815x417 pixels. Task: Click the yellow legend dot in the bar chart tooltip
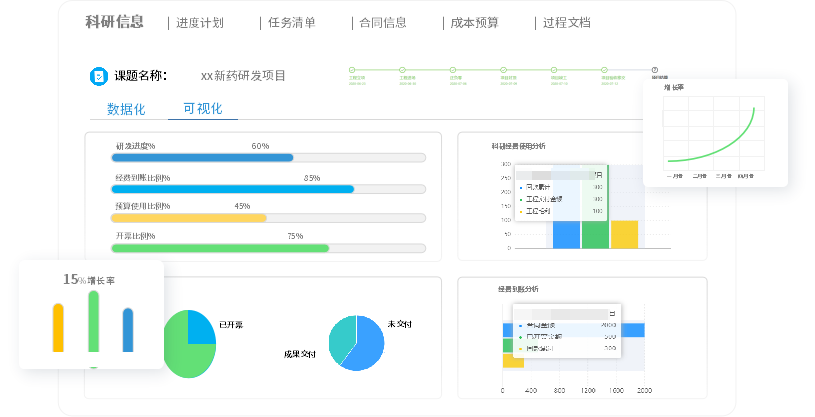point(521,212)
